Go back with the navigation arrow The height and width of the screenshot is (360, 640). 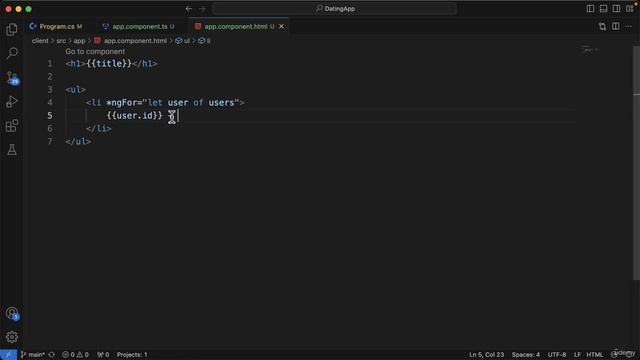(189, 9)
